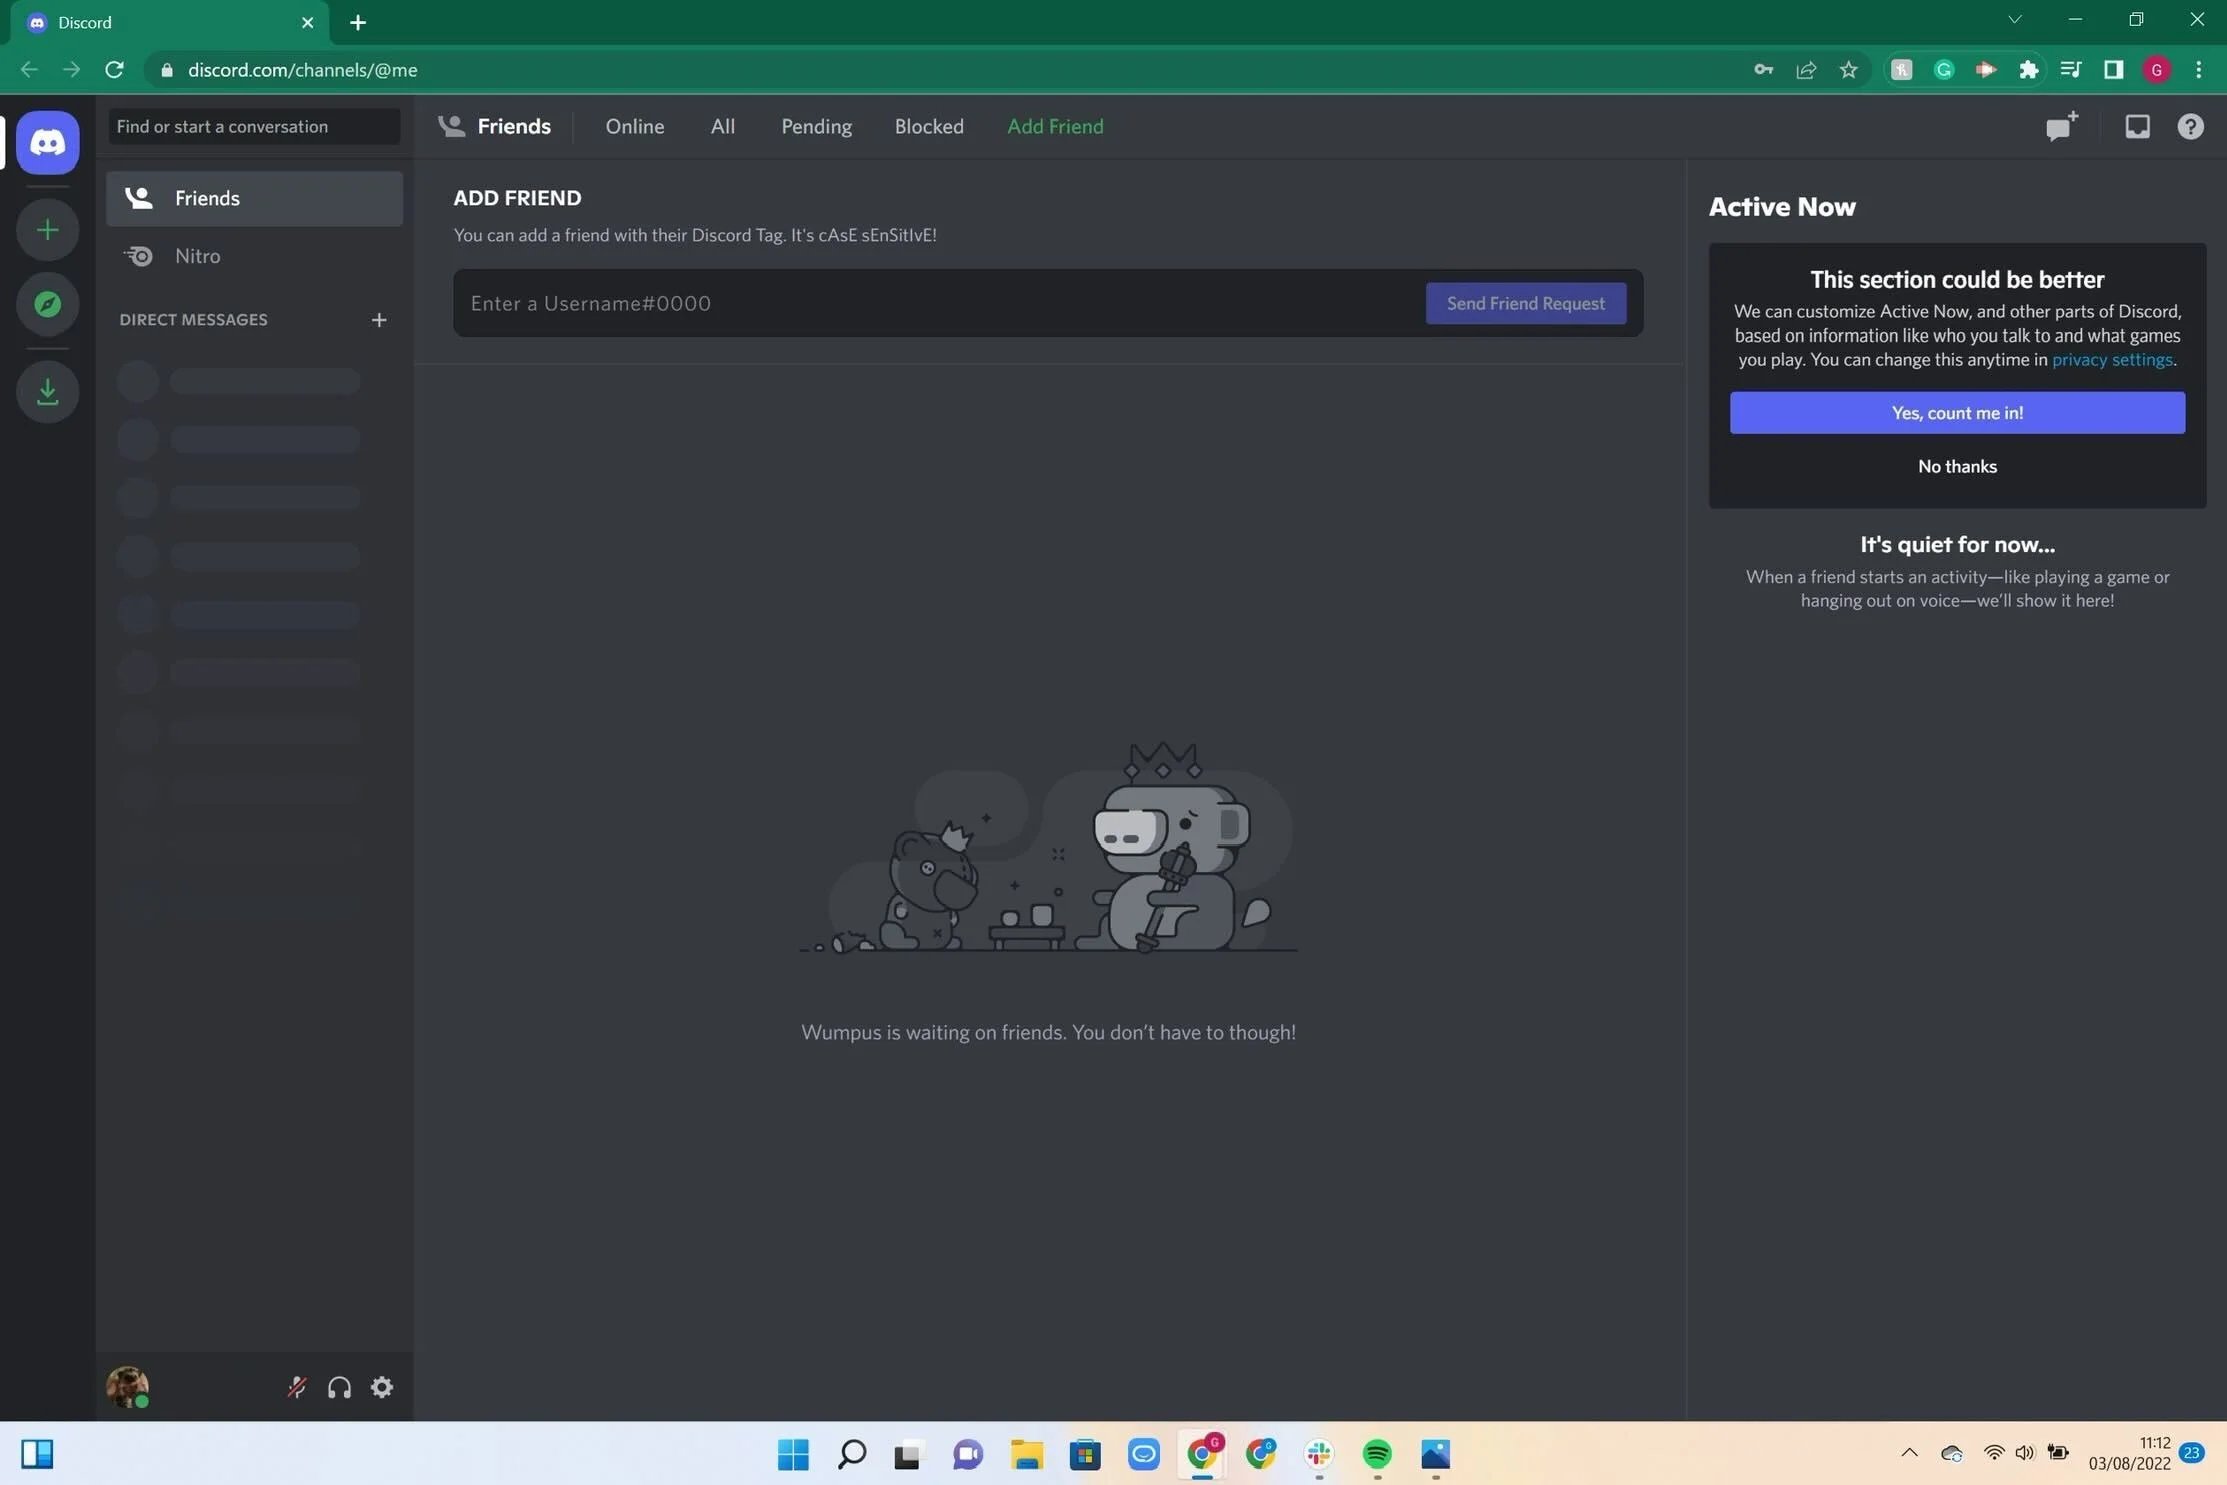The height and width of the screenshot is (1485, 2227).
Task: Select the All friends tab
Action: coord(722,126)
